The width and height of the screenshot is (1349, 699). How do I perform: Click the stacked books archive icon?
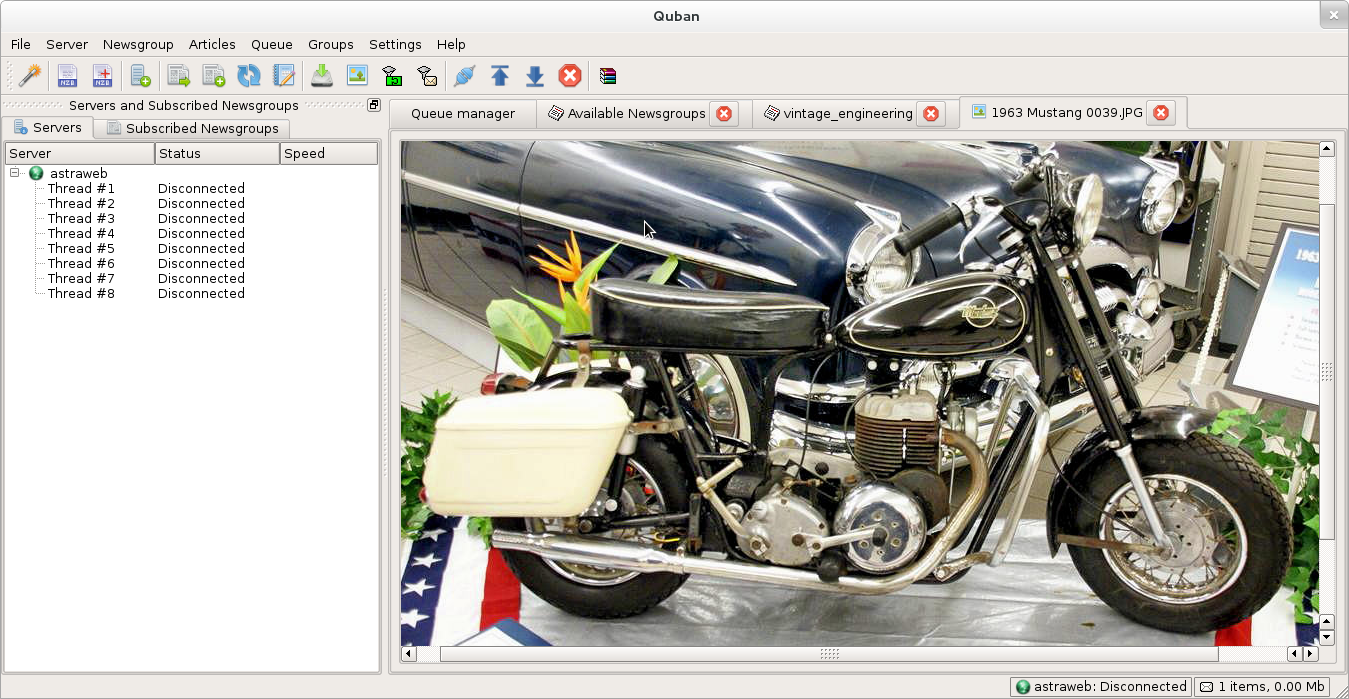(x=608, y=75)
